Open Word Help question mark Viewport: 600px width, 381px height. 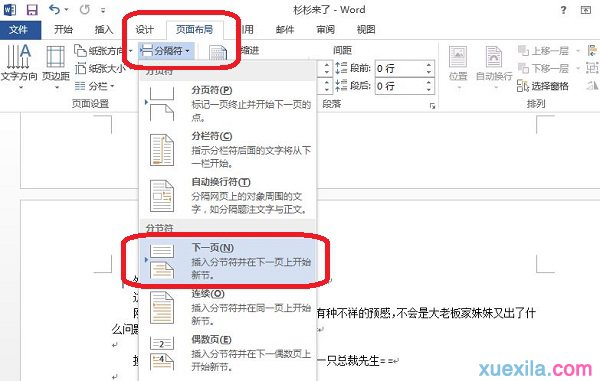click(563, 10)
